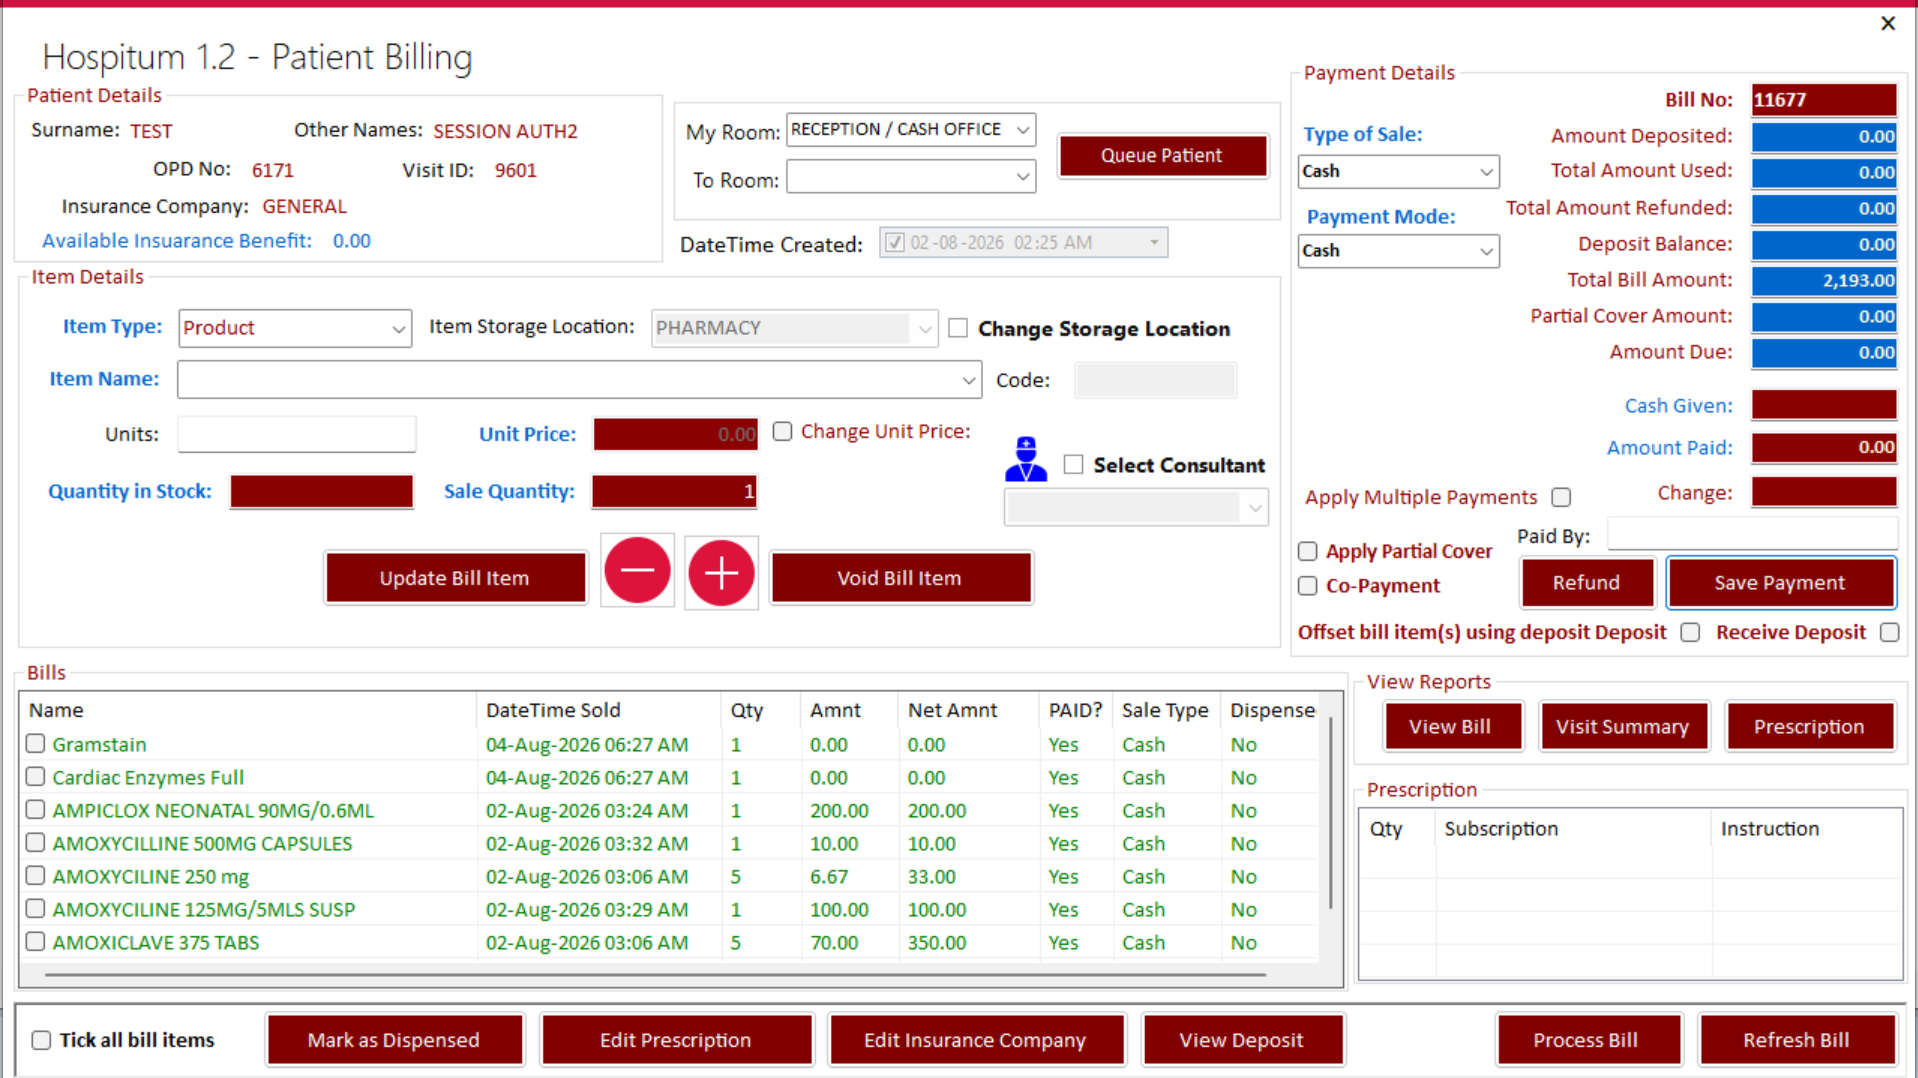Enable Change Storage Location checkbox

coord(958,328)
